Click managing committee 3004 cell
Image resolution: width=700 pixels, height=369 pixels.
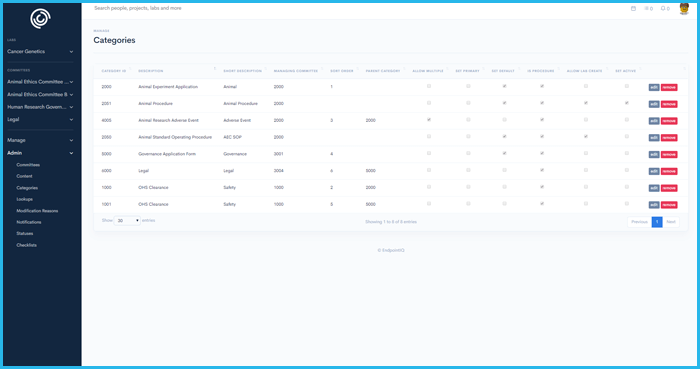tap(279, 170)
